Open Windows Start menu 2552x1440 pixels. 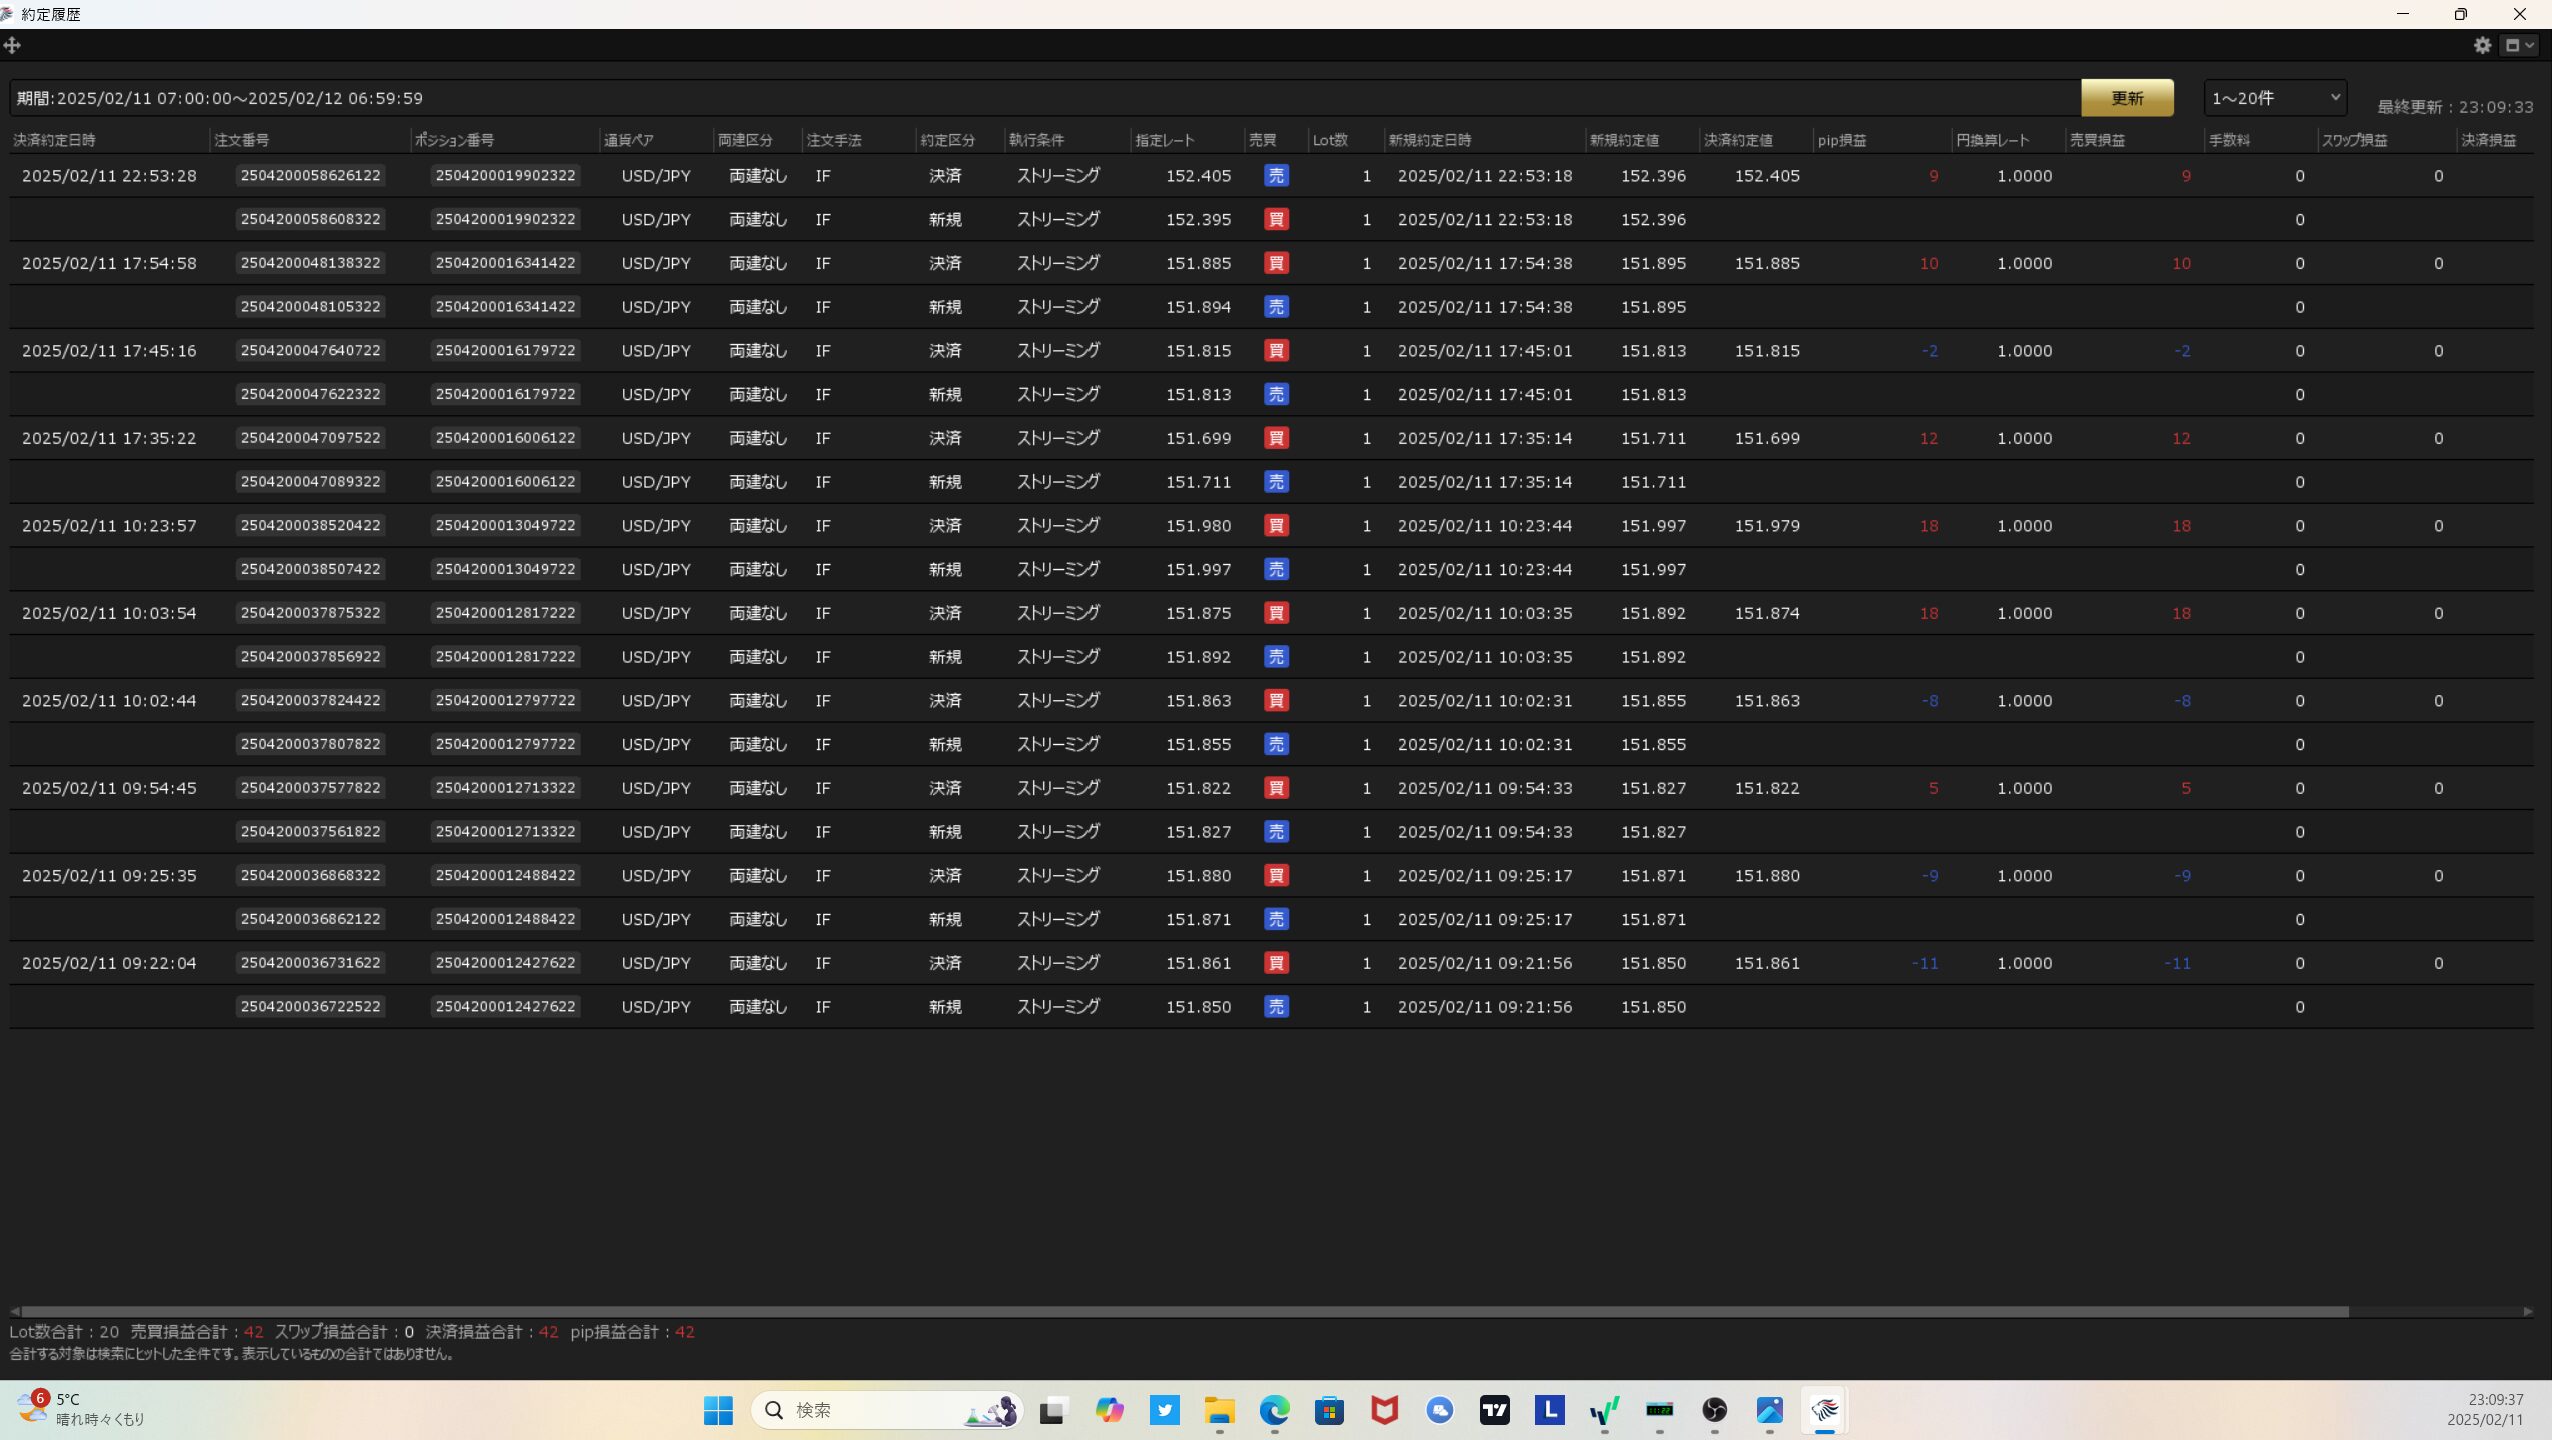click(x=718, y=1410)
